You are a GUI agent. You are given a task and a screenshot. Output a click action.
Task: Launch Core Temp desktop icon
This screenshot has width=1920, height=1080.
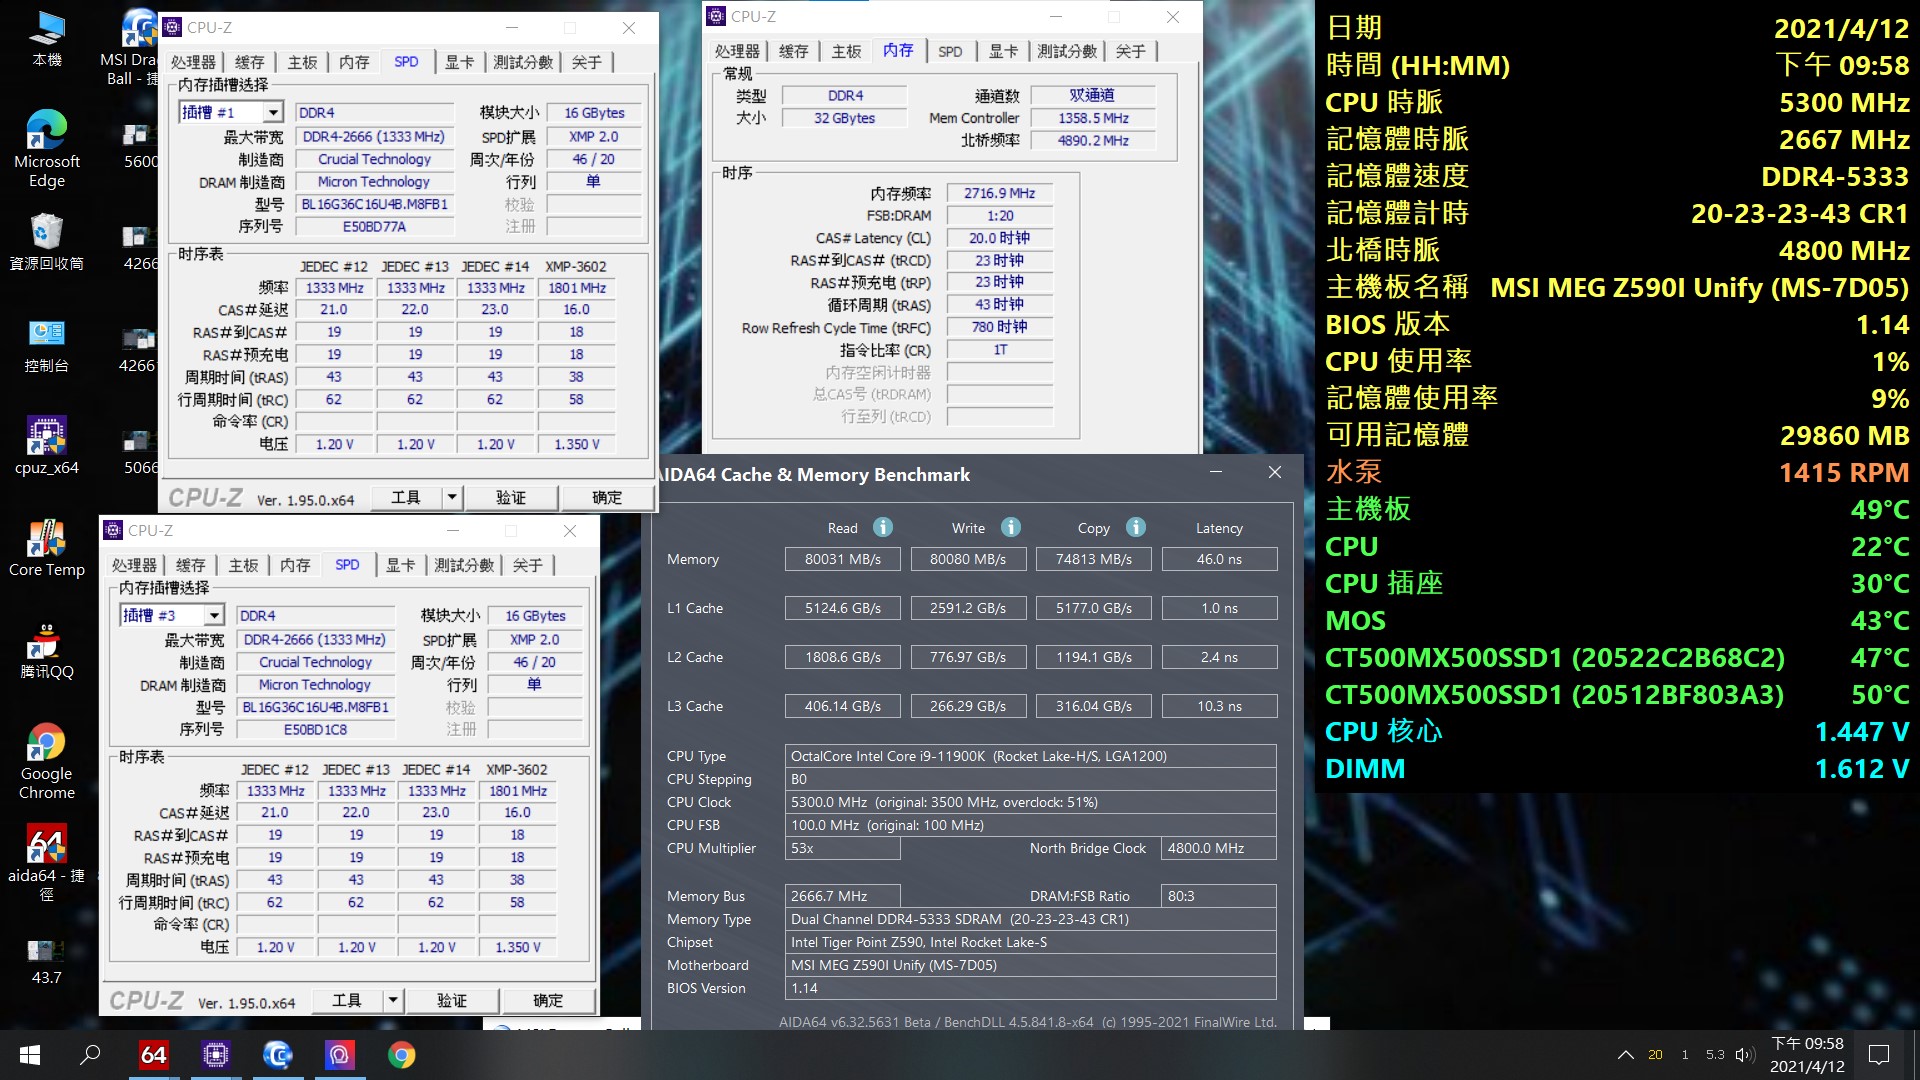point(46,548)
